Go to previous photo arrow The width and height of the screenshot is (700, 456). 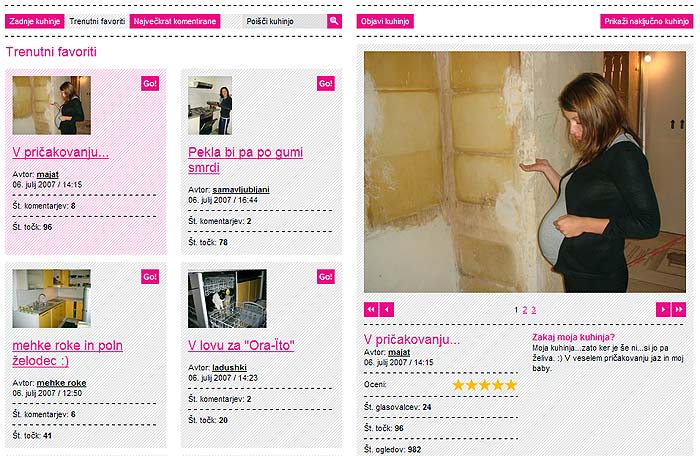coord(387,310)
